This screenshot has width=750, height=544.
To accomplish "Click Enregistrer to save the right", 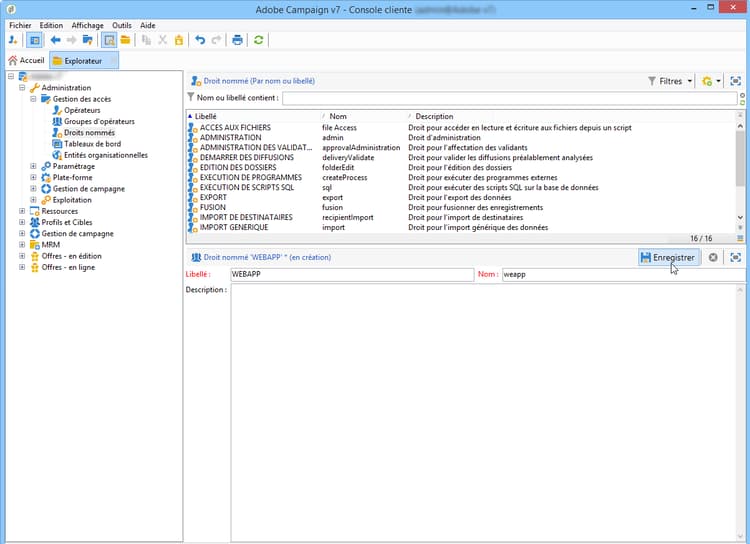I will tap(669, 257).
